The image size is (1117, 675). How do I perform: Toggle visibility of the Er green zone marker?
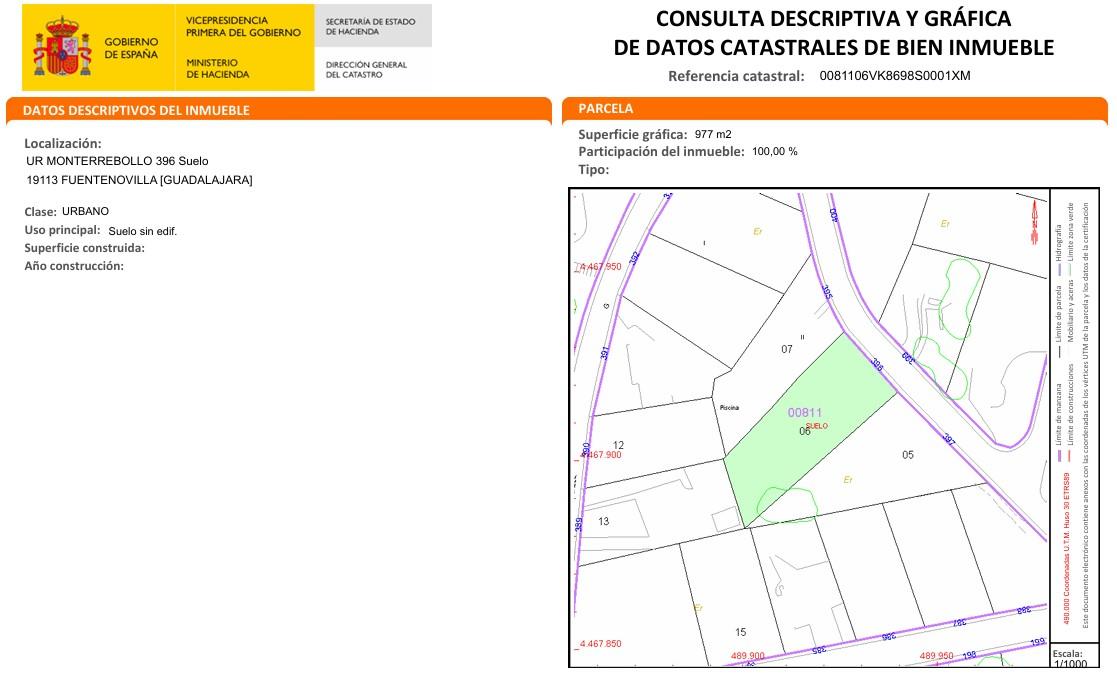coord(846,479)
